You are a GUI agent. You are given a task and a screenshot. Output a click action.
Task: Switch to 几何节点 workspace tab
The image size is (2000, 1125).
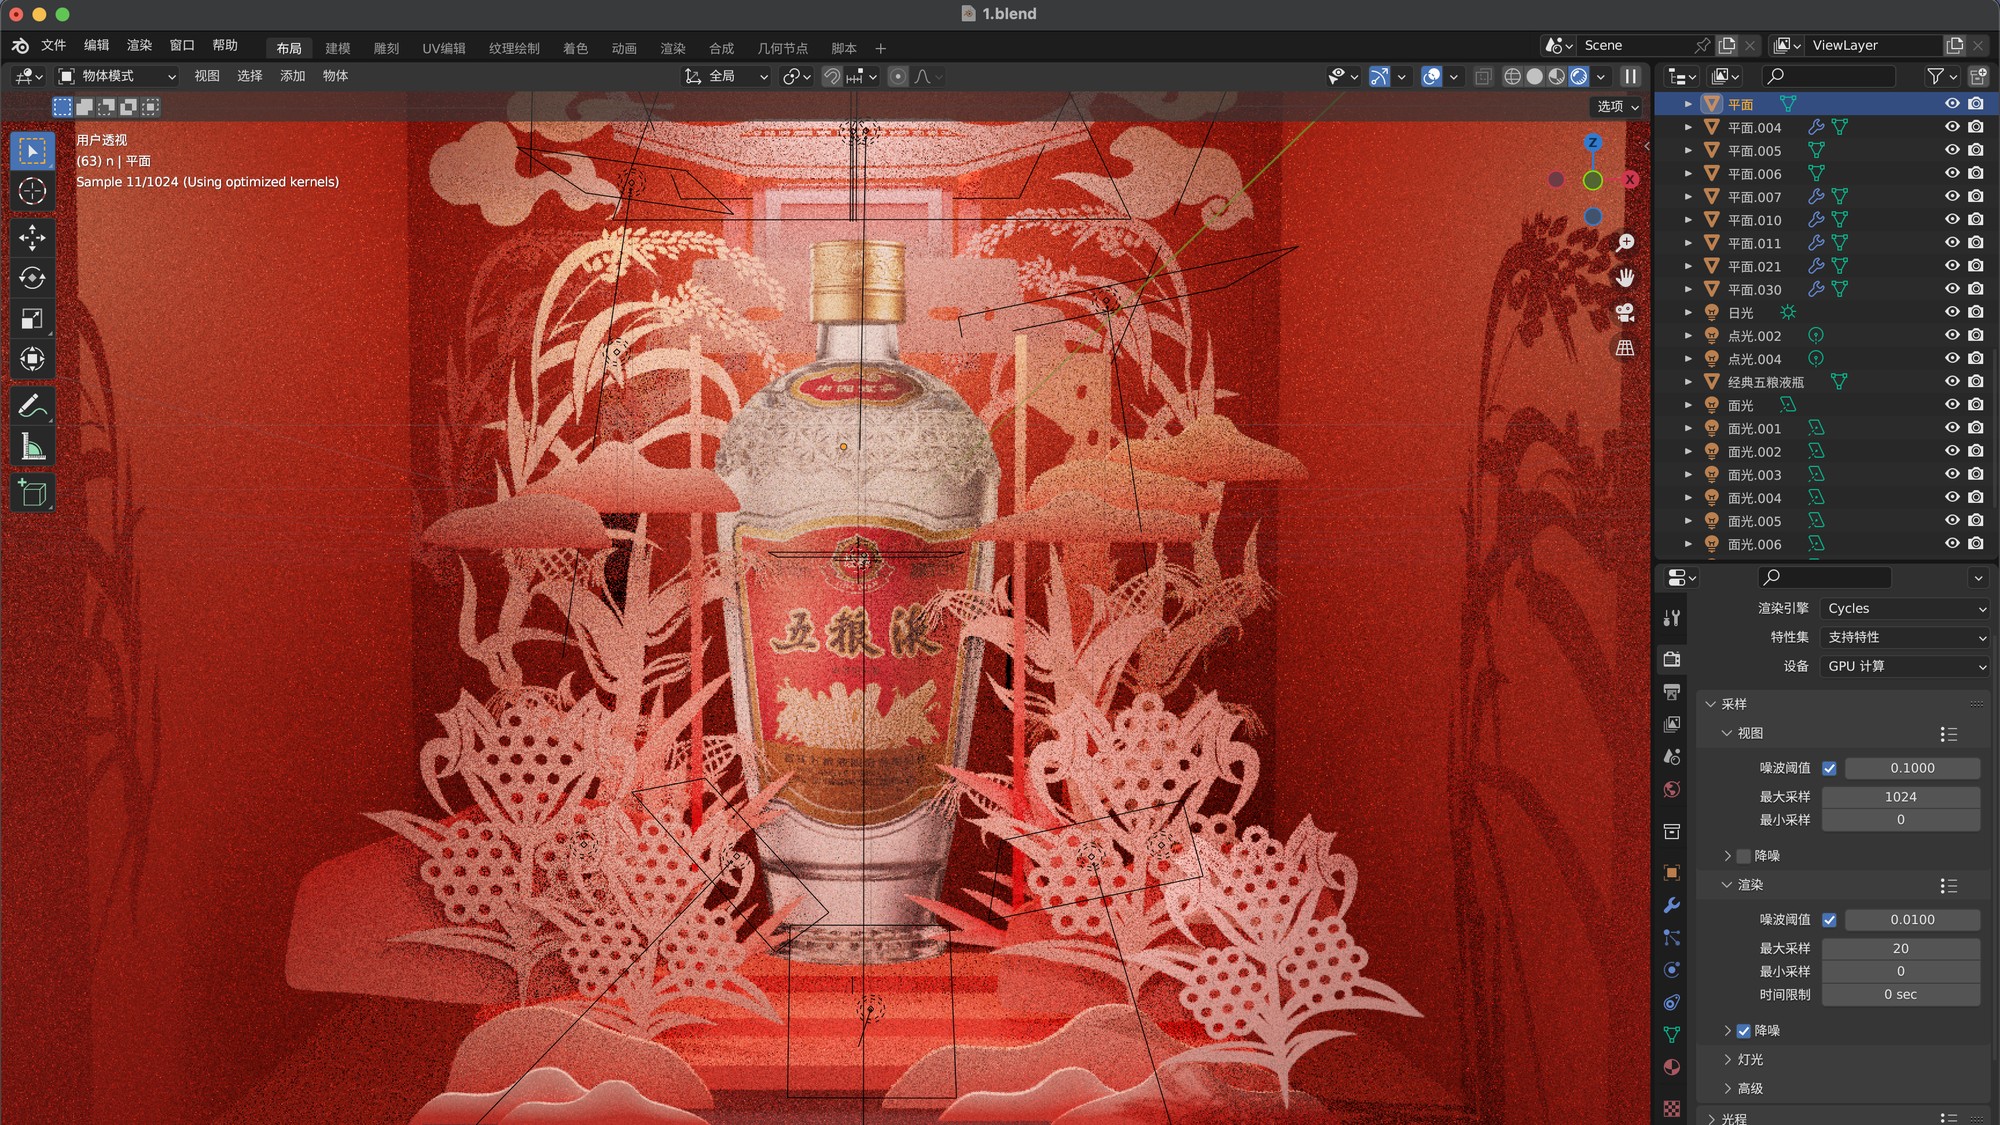(783, 49)
